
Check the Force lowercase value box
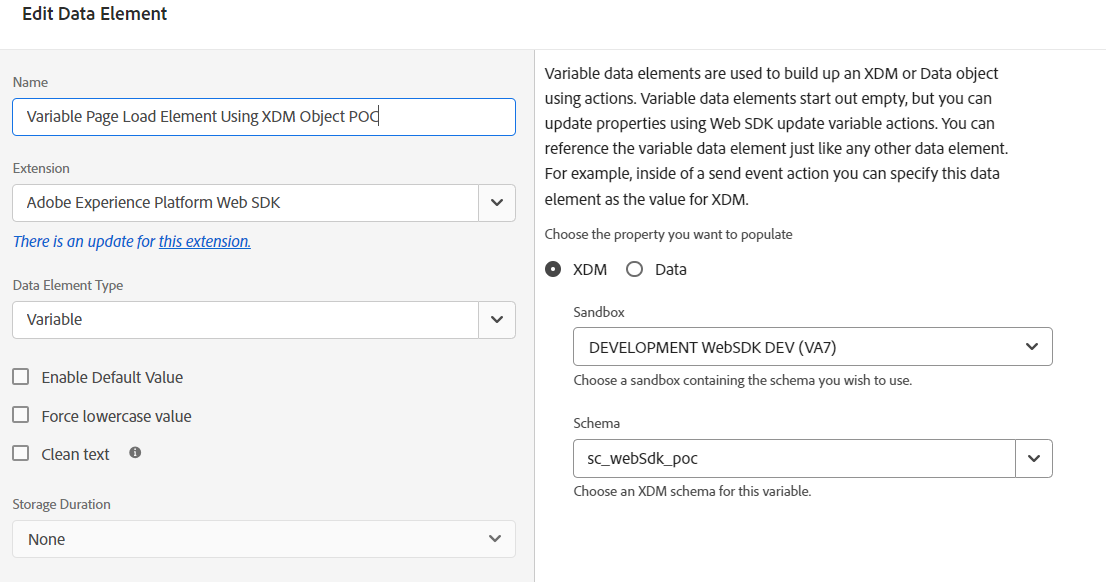click(x=21, y=416)
